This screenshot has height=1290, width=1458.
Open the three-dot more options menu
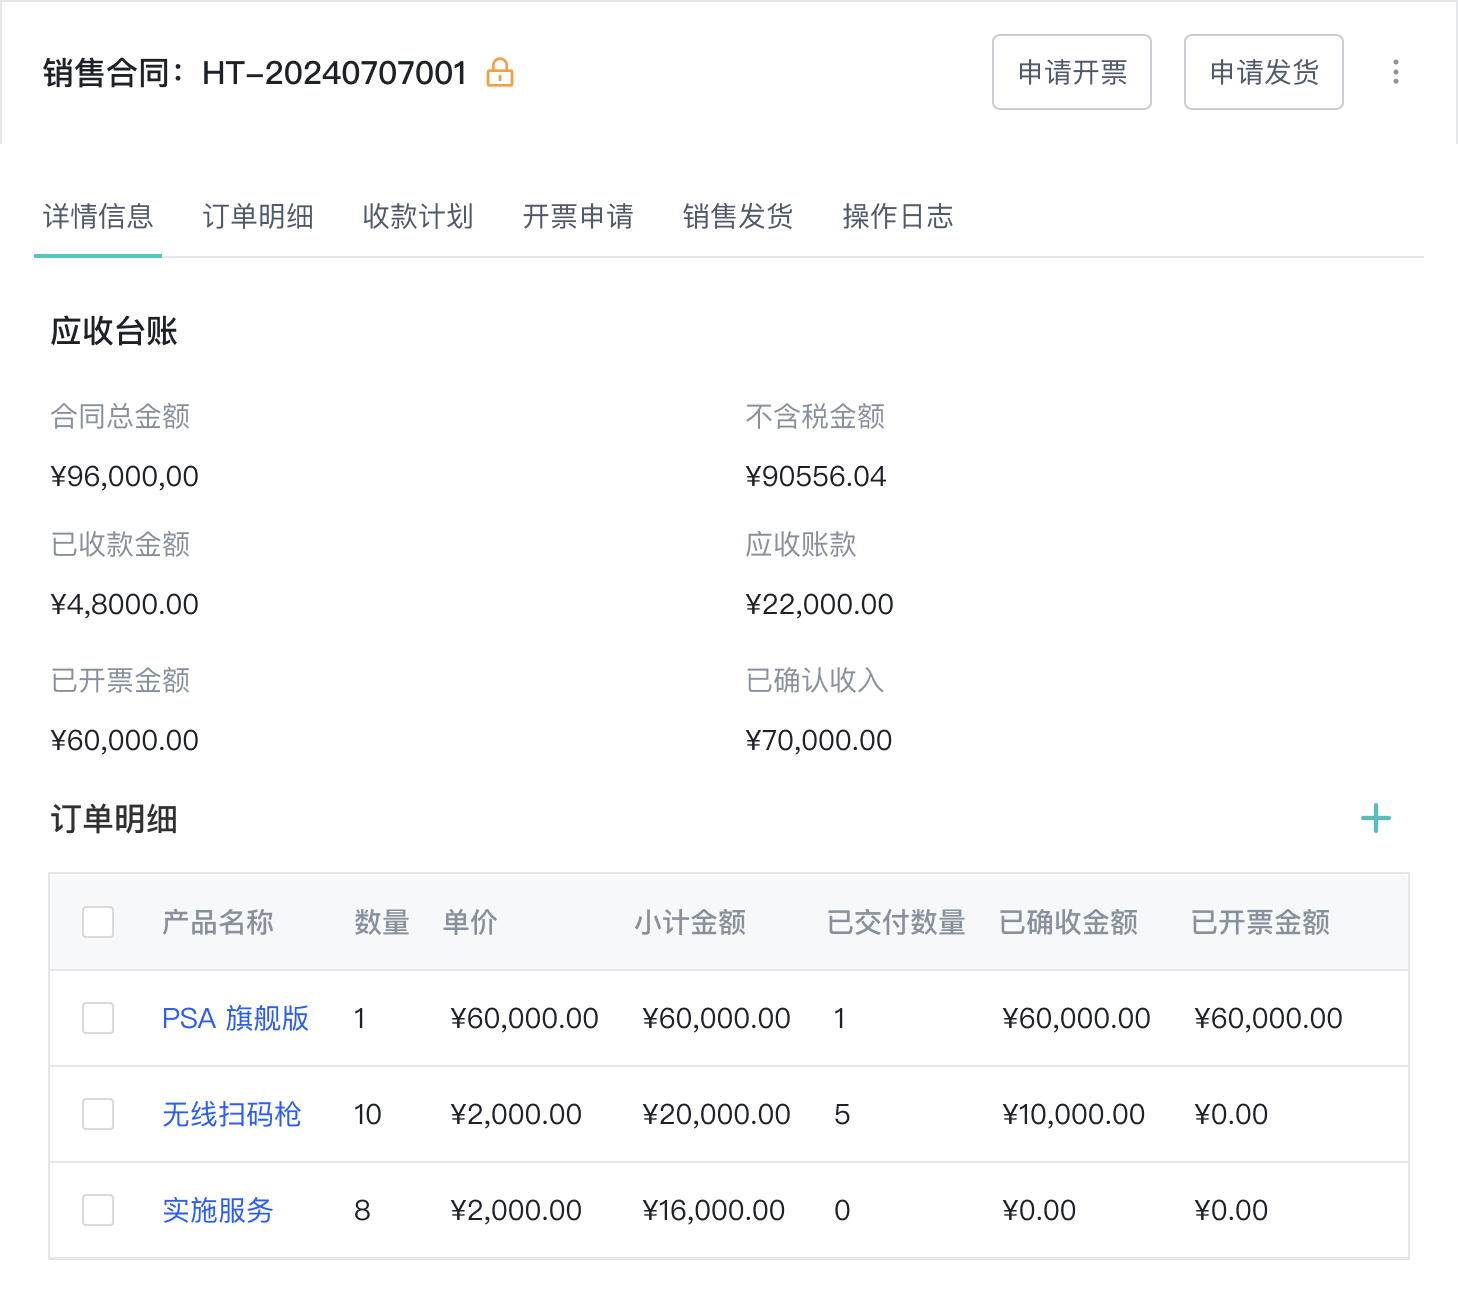[1395, 72]
